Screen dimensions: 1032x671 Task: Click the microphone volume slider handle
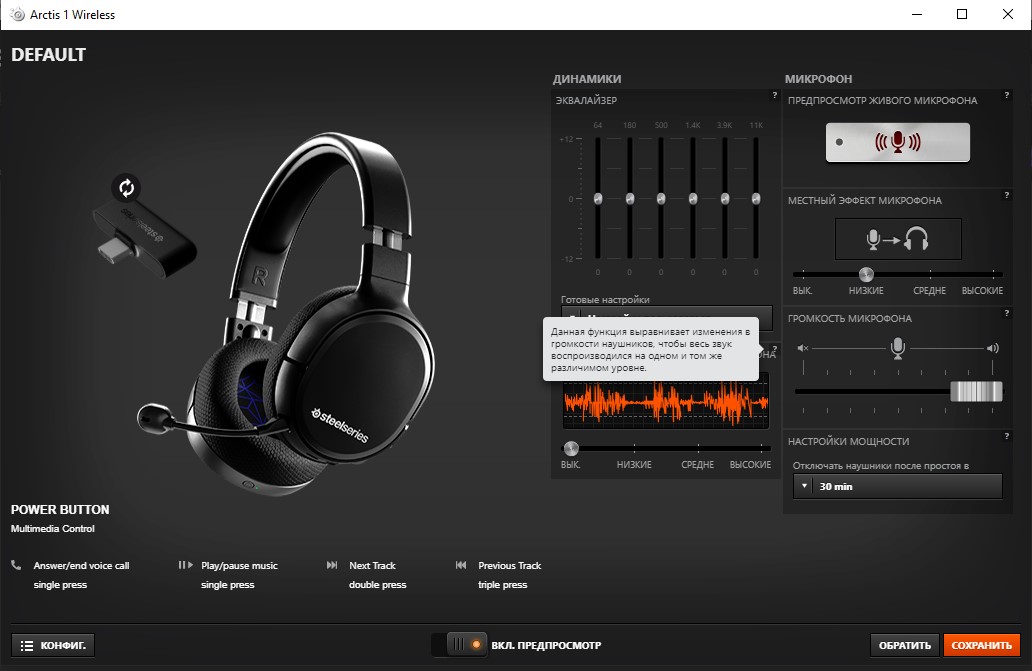coord(976,391)
